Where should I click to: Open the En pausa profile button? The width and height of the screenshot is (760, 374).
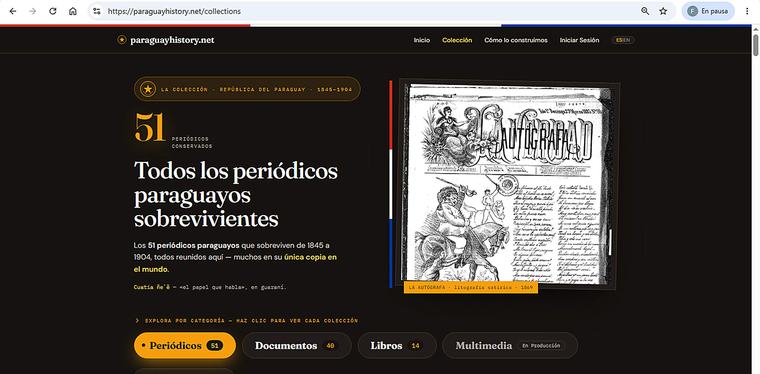coord(708,11)
